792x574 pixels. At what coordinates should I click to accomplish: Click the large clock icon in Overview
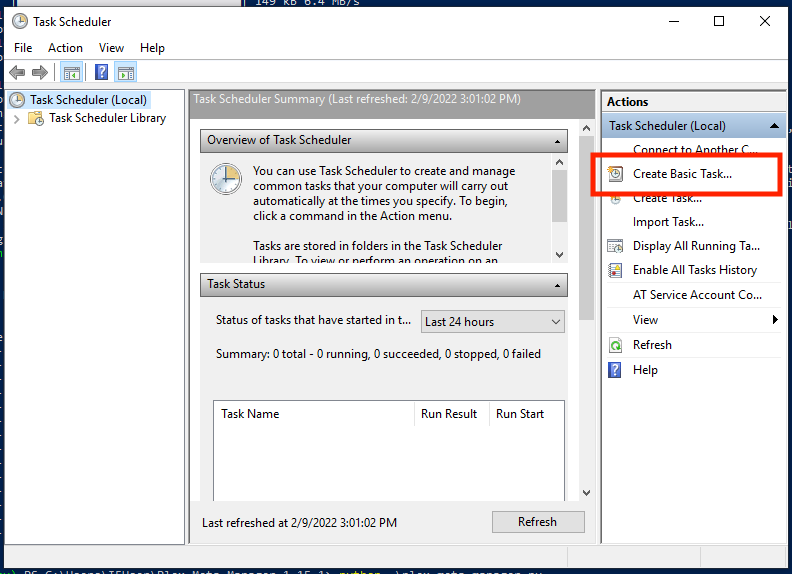tap(226, 179)
